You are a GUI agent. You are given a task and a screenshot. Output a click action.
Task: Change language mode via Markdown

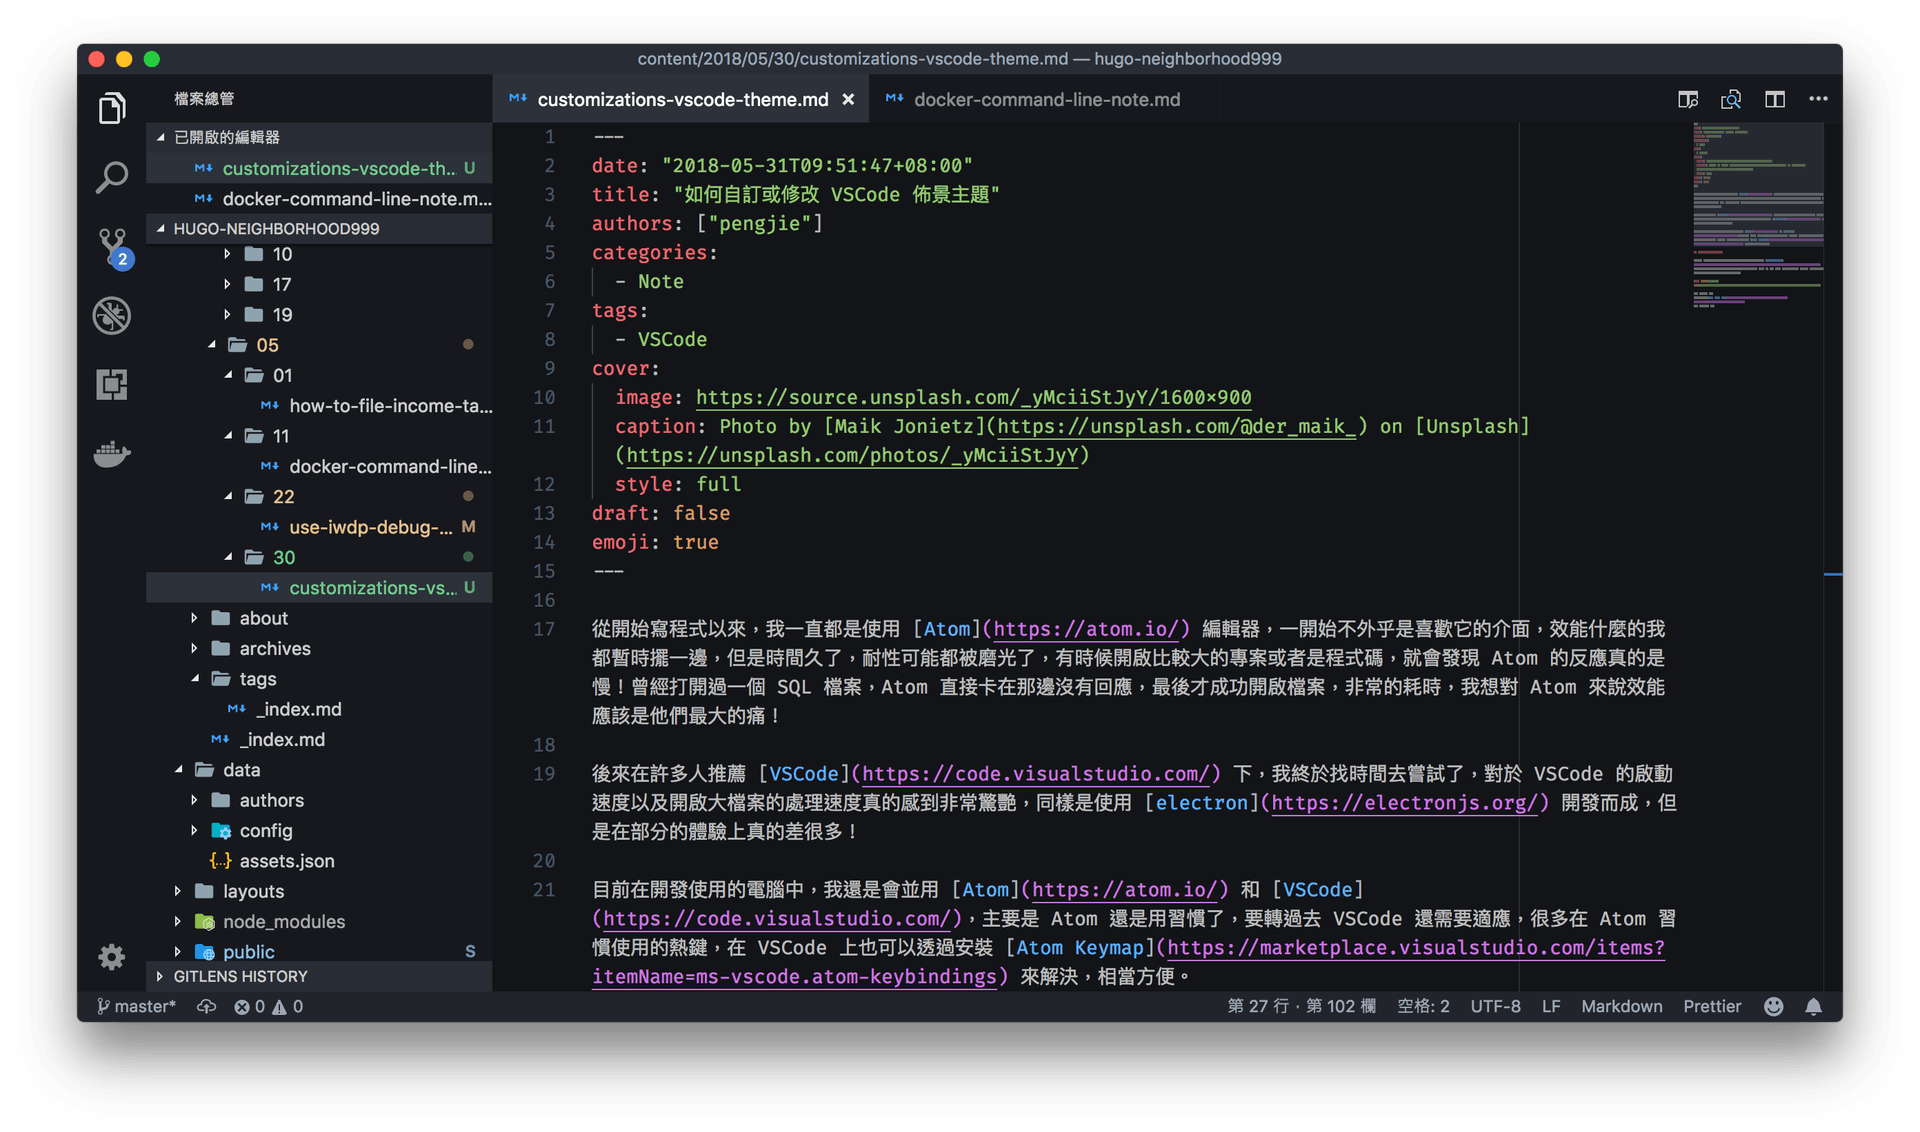[1621, 1006]
